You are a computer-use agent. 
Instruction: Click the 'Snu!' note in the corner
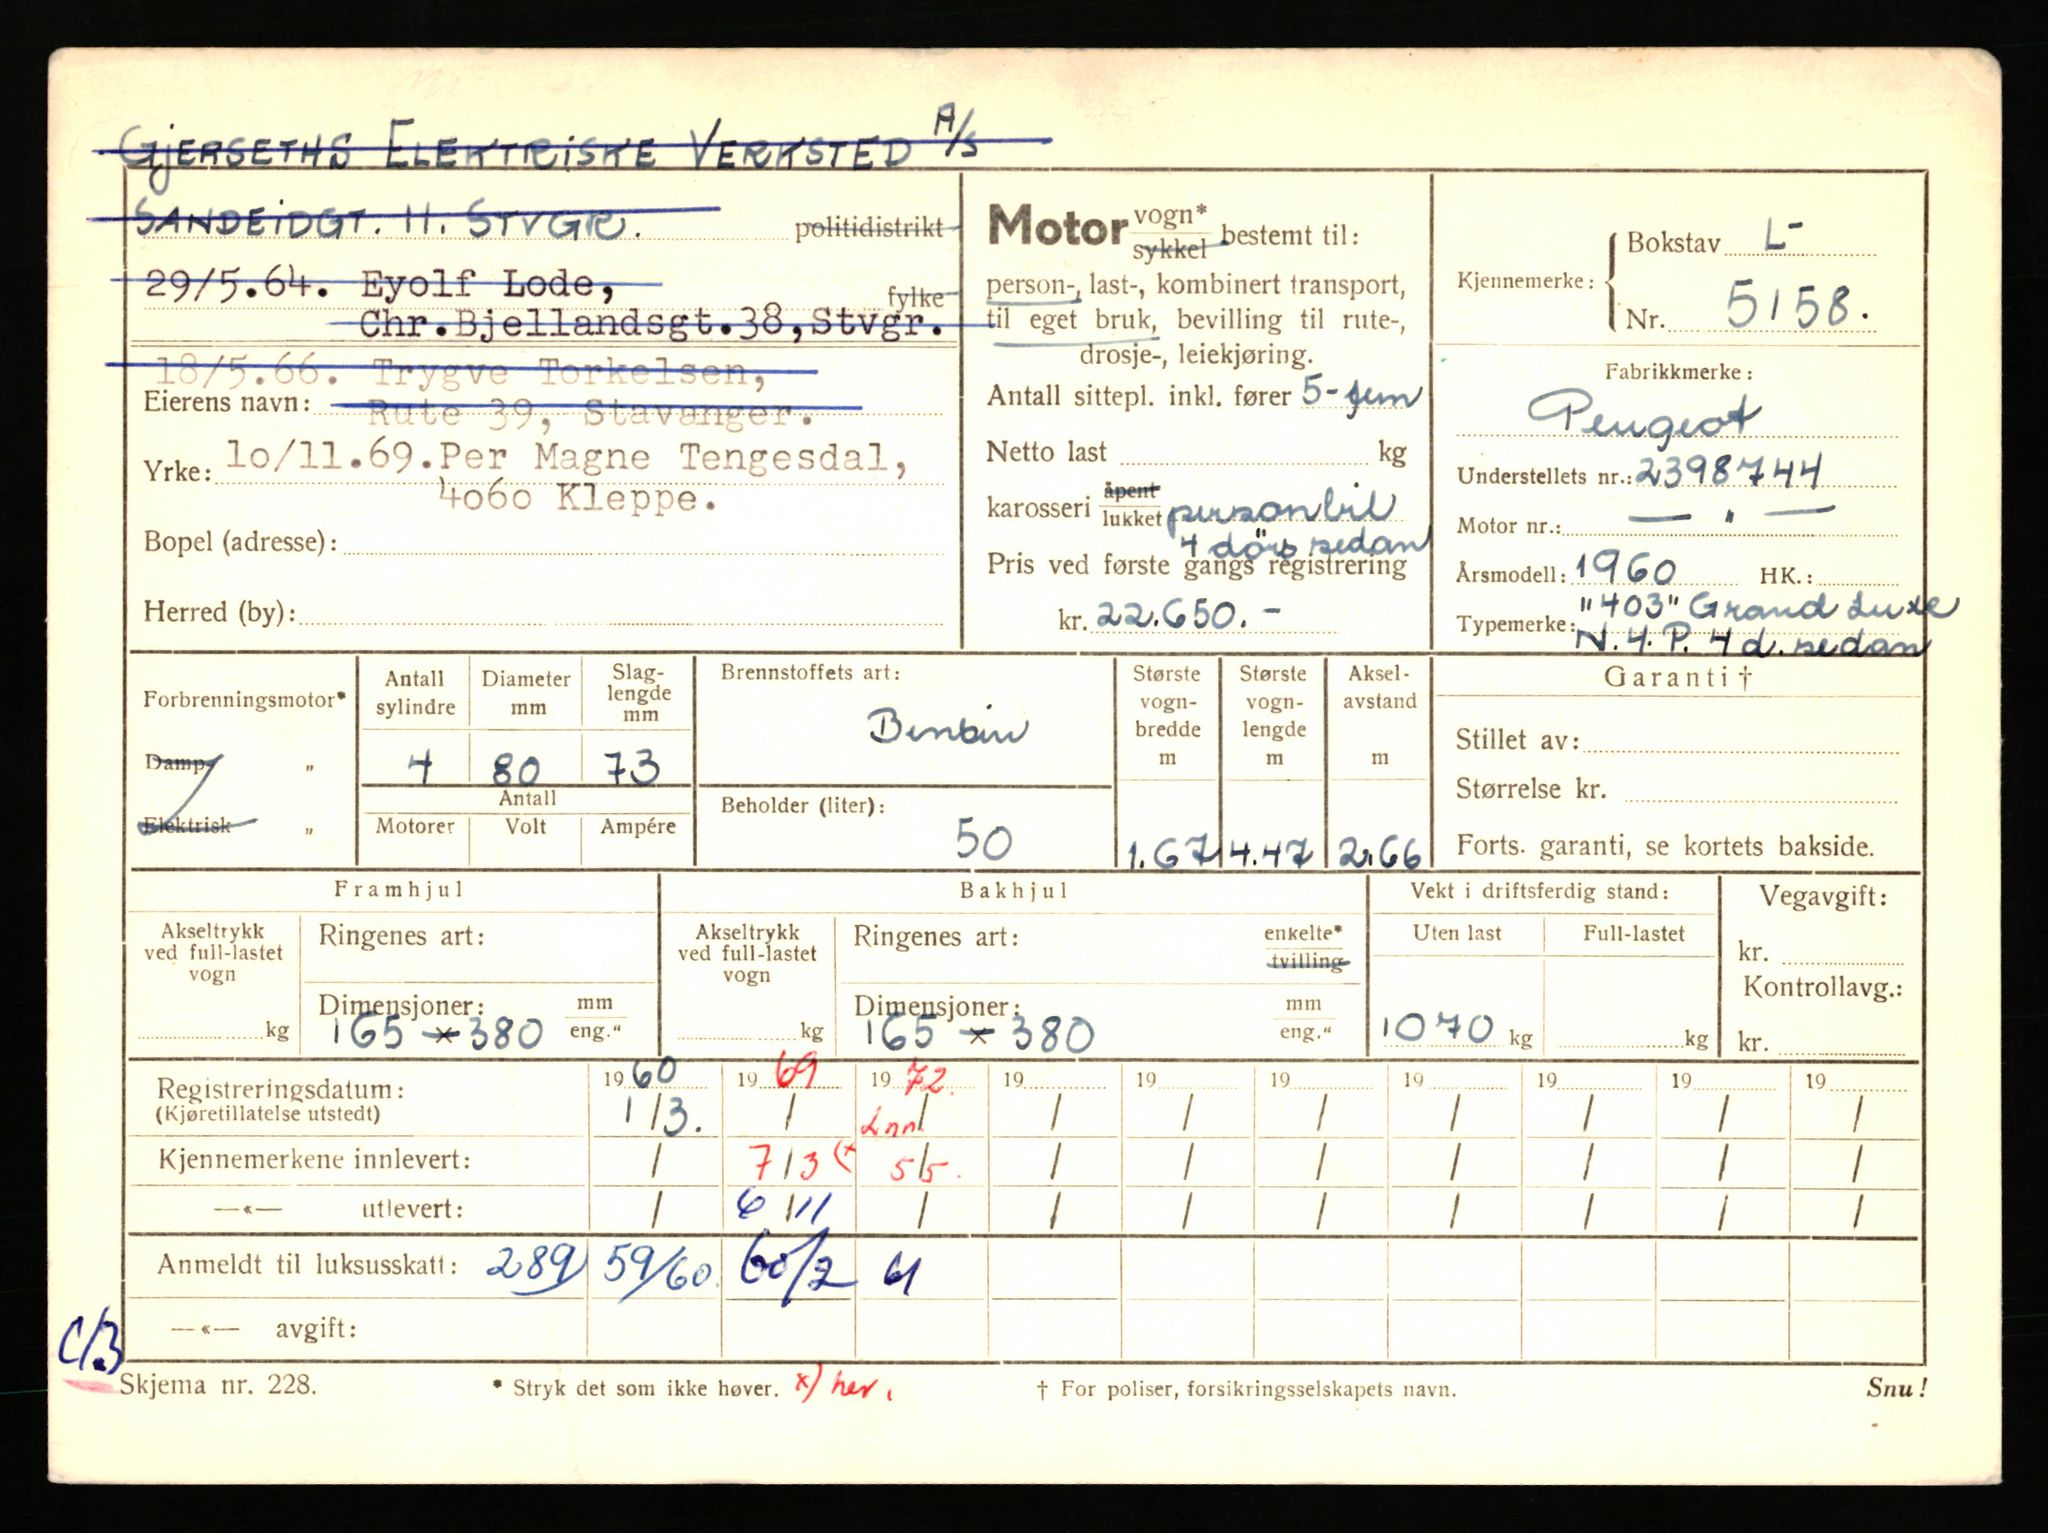coord(1895,1387)
